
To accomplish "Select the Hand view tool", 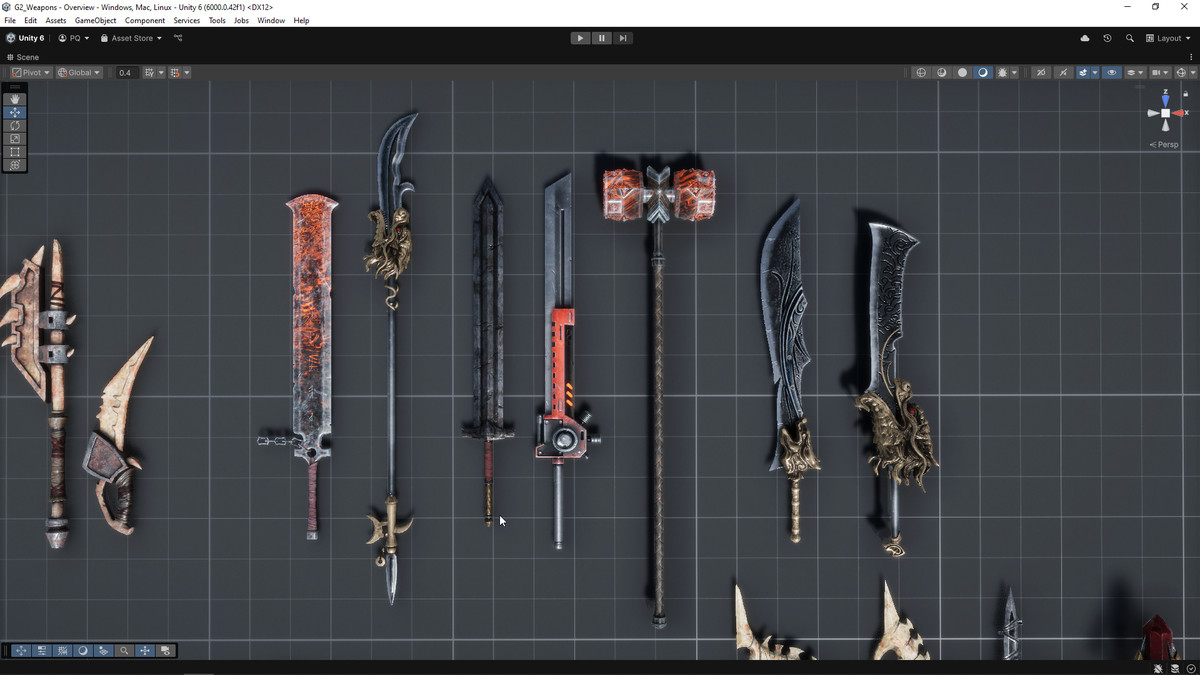I will pyautogui.click(x=15, y=99).
